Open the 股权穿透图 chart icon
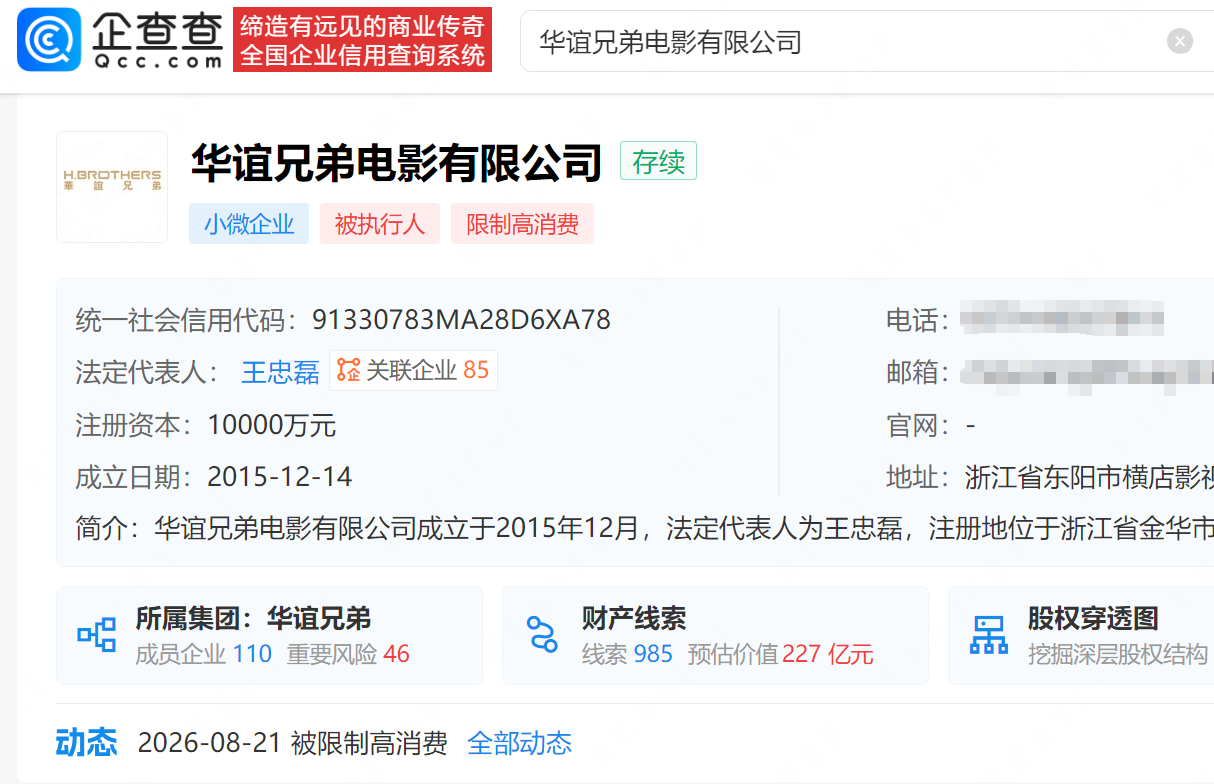The height and width of the screenshot is (784, 1214). coord(989,634)
